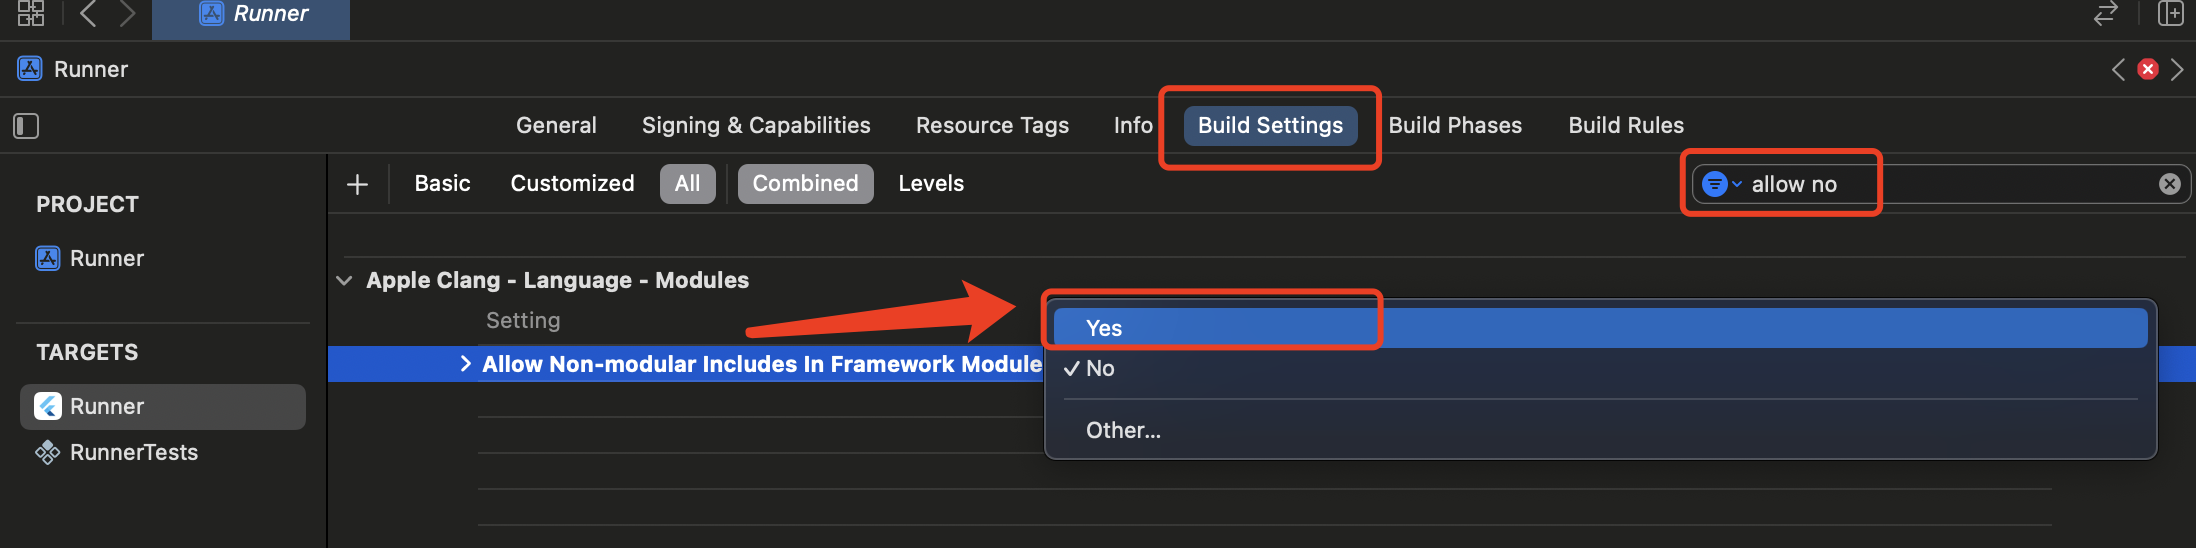Switch to the Levels view
This screenshot has width=2196, height=548.
pos(931,184)
